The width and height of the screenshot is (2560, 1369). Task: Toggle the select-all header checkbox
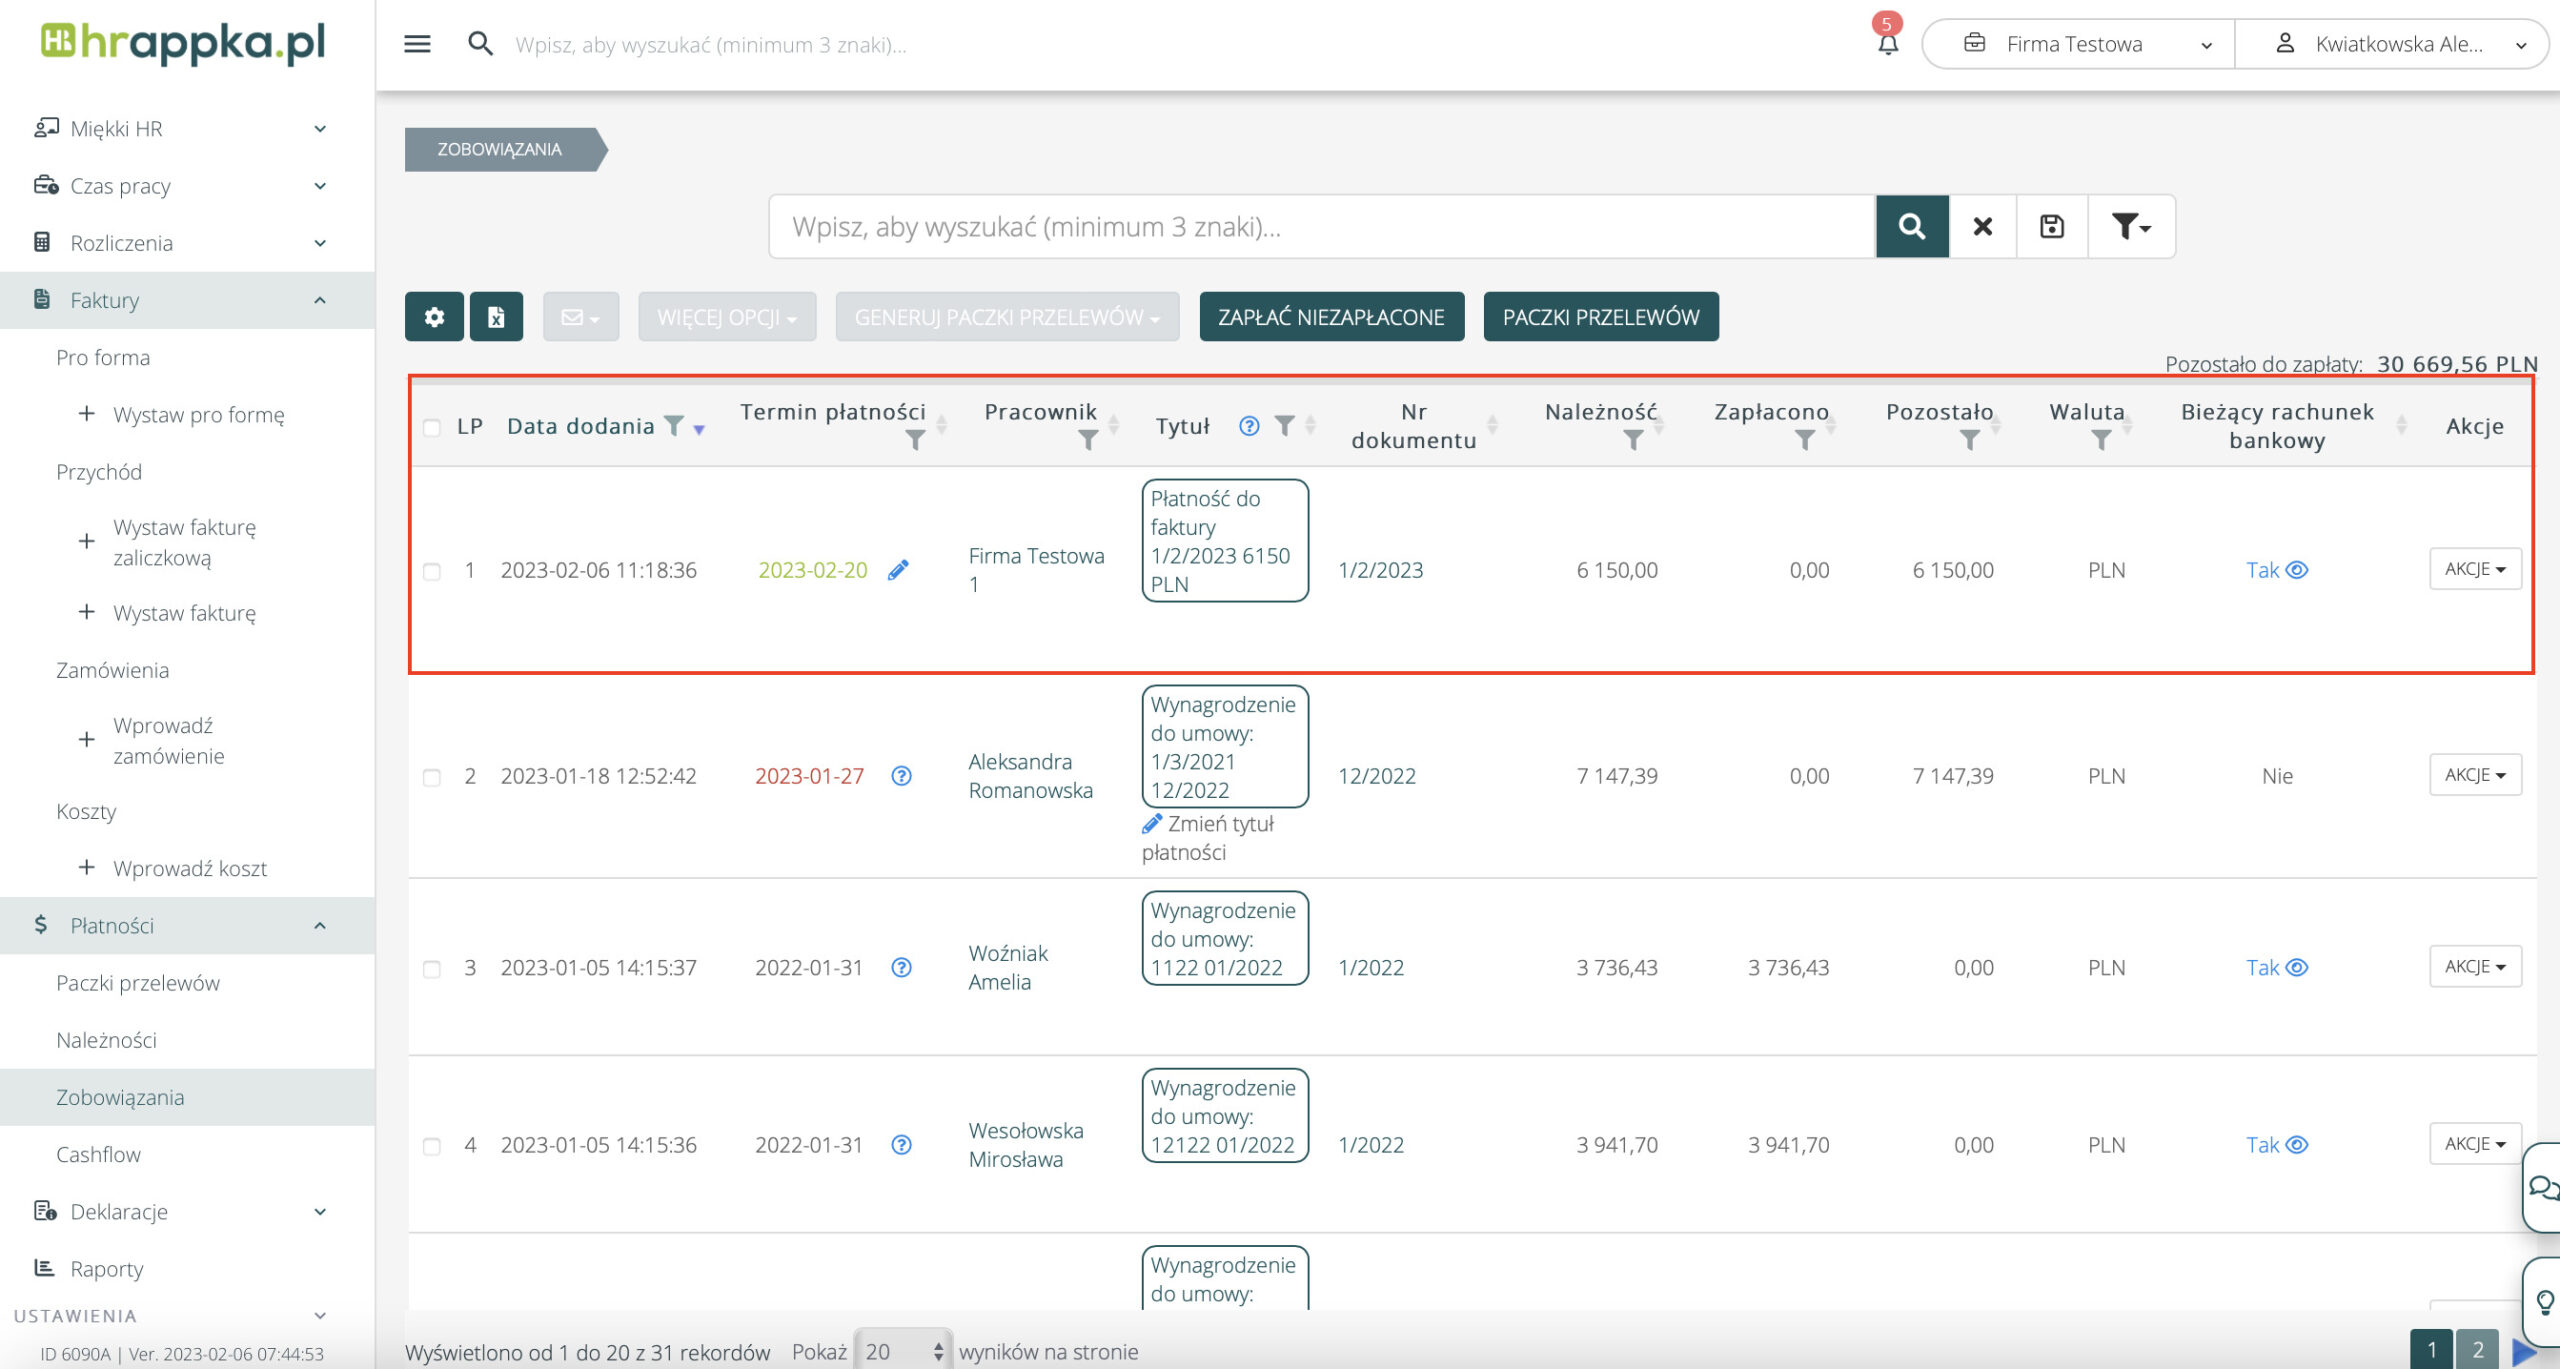tap(432, 428)
